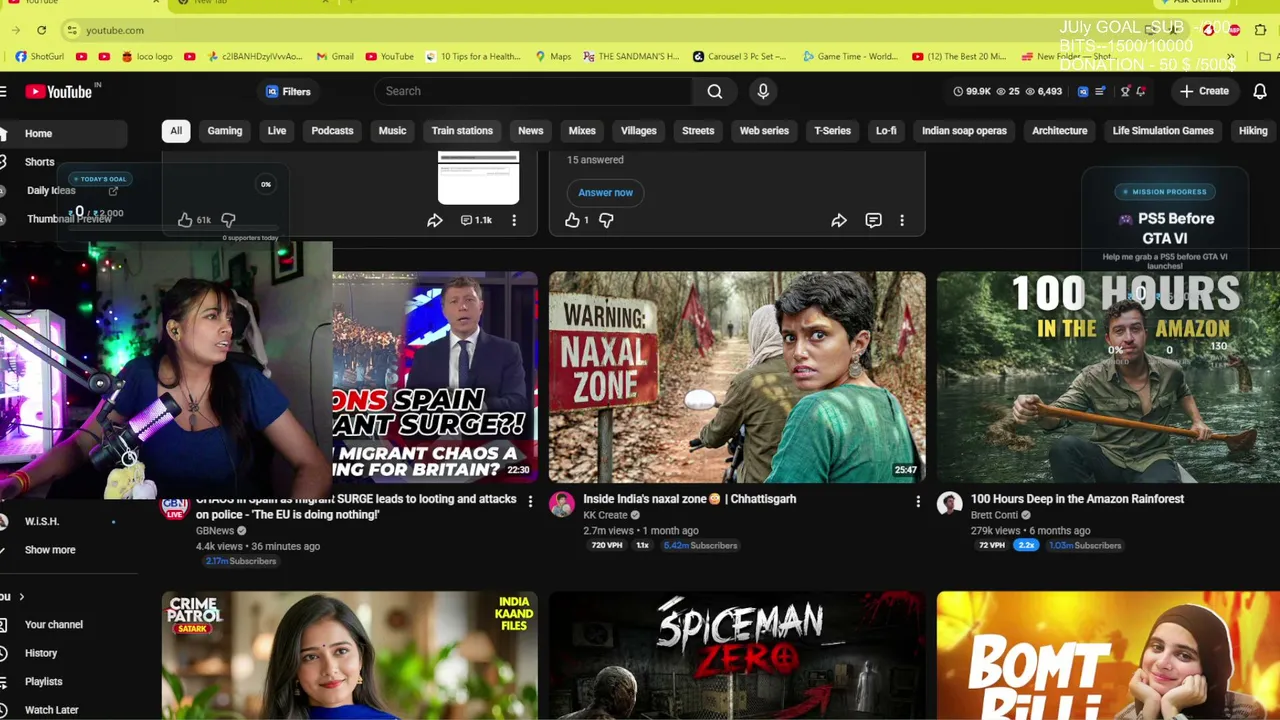This screenshot has width=1280, height=720.
Task: Open more options for GBNews migrant surge video
Action: point(530,501)
